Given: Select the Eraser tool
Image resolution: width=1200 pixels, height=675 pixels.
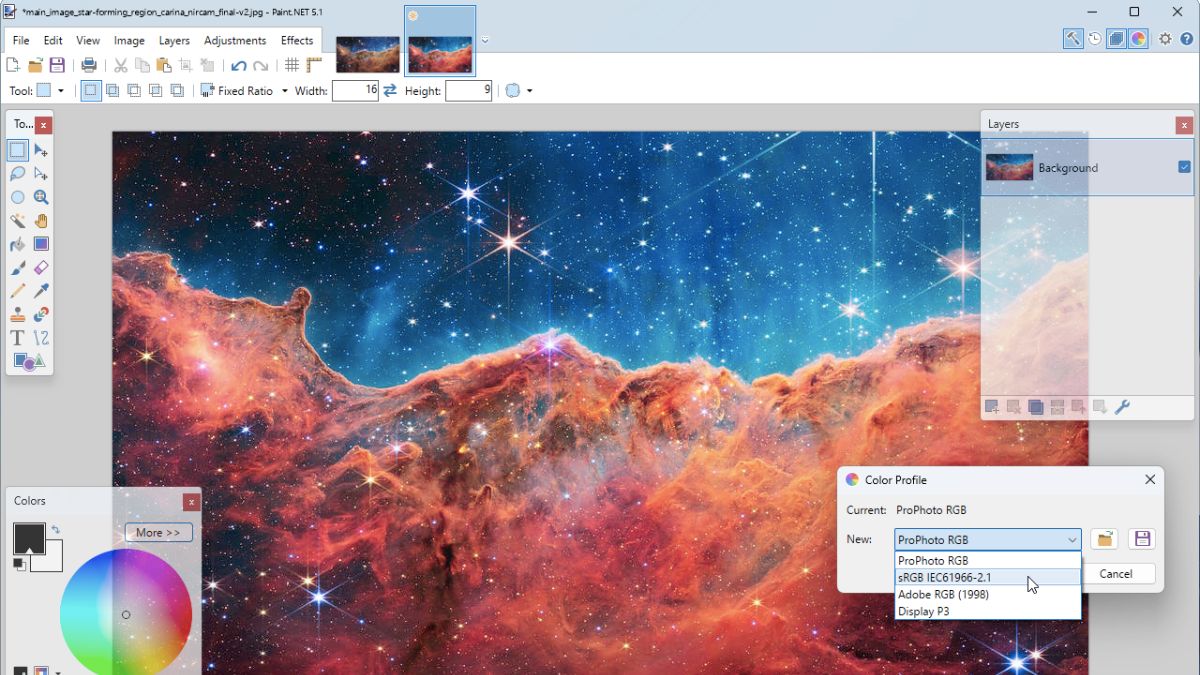Looking at the screenshot, I should [x=41, y=268].
